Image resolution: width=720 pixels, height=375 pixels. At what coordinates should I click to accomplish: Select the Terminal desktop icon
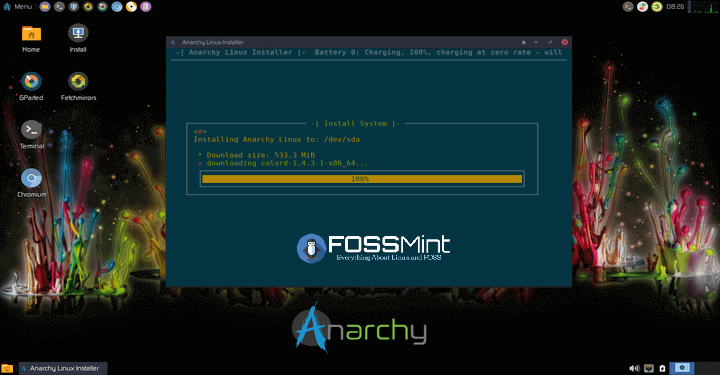click(x=31, y=135)
